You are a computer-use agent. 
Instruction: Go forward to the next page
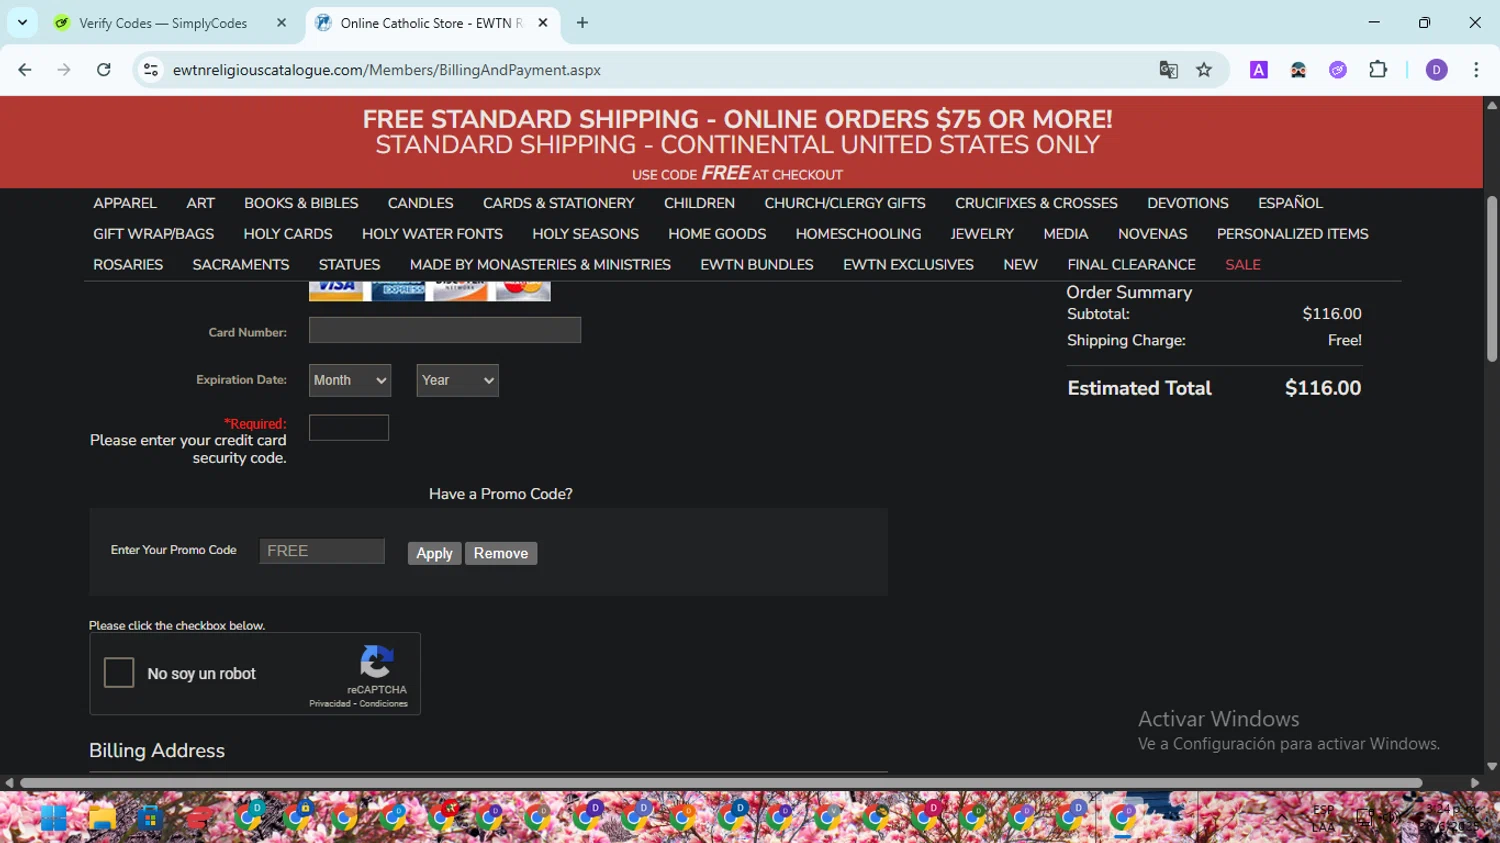point(64,70)
